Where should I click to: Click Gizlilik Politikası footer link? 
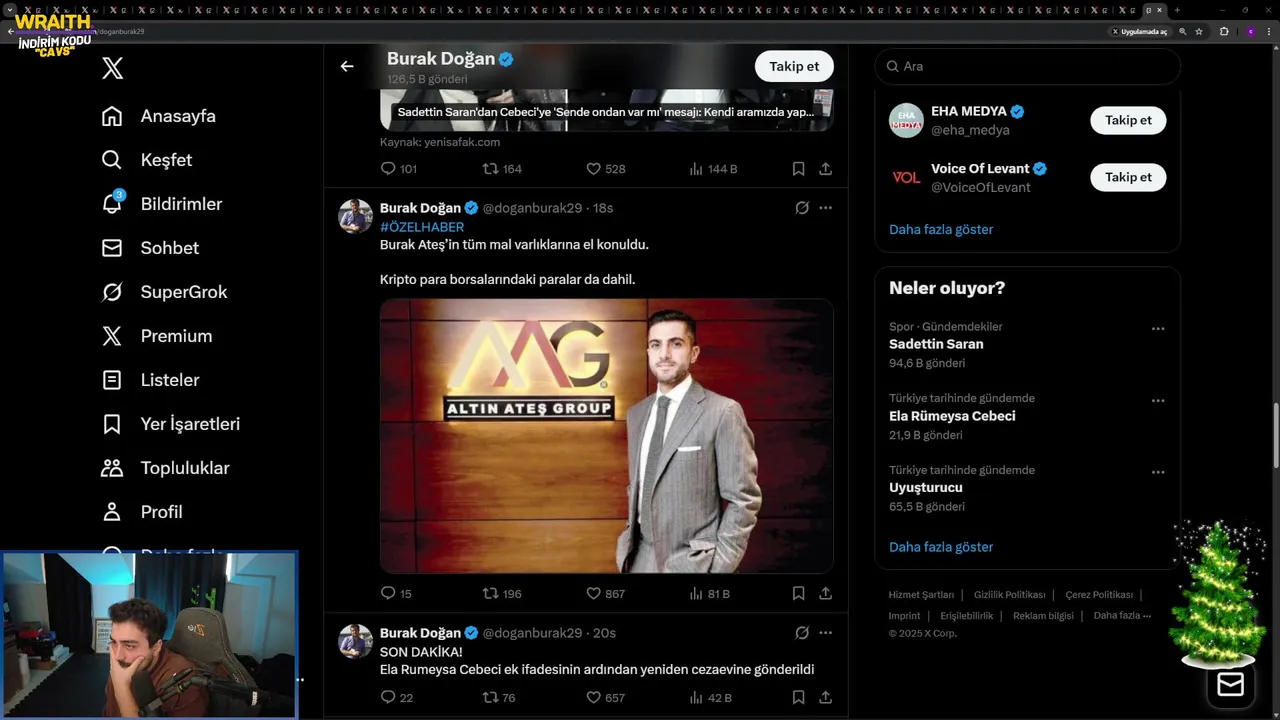coord(1009,595)
